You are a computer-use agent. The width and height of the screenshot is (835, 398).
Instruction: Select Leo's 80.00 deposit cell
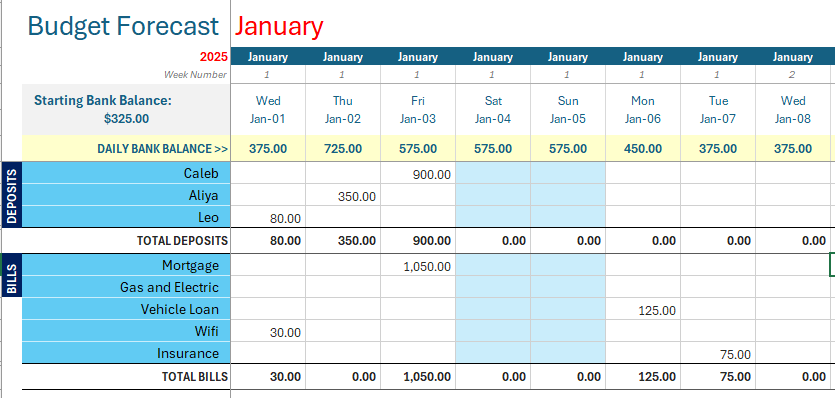(x=268, y=217)
